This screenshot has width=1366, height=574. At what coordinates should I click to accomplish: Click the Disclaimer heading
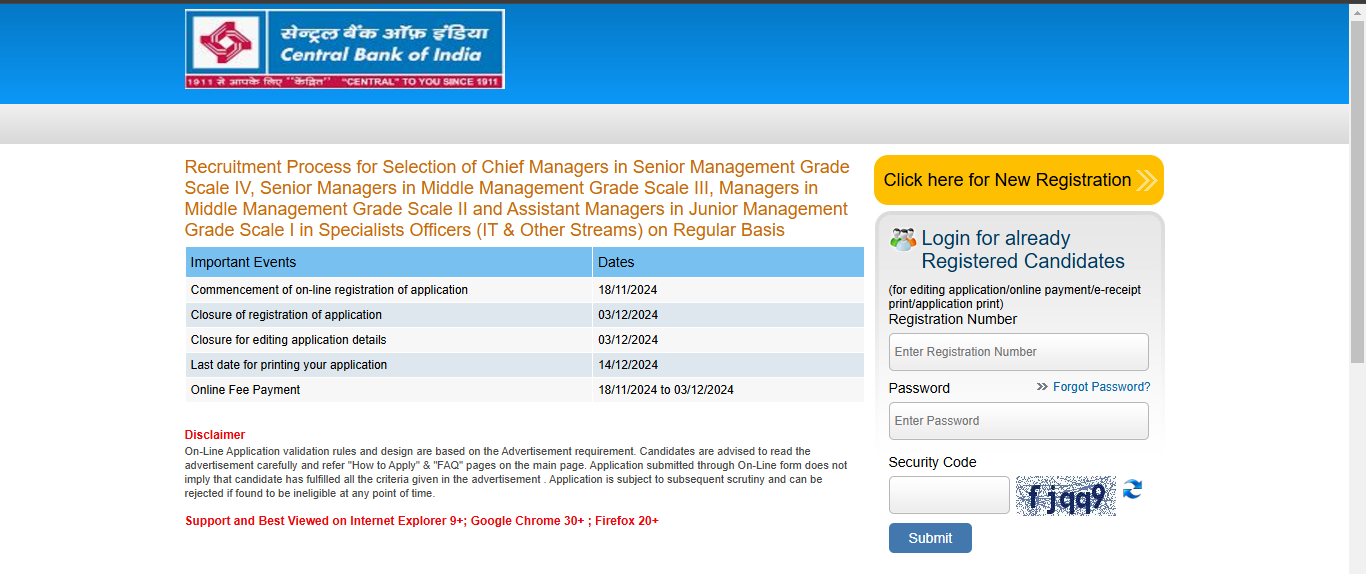(x=215, y=435)
